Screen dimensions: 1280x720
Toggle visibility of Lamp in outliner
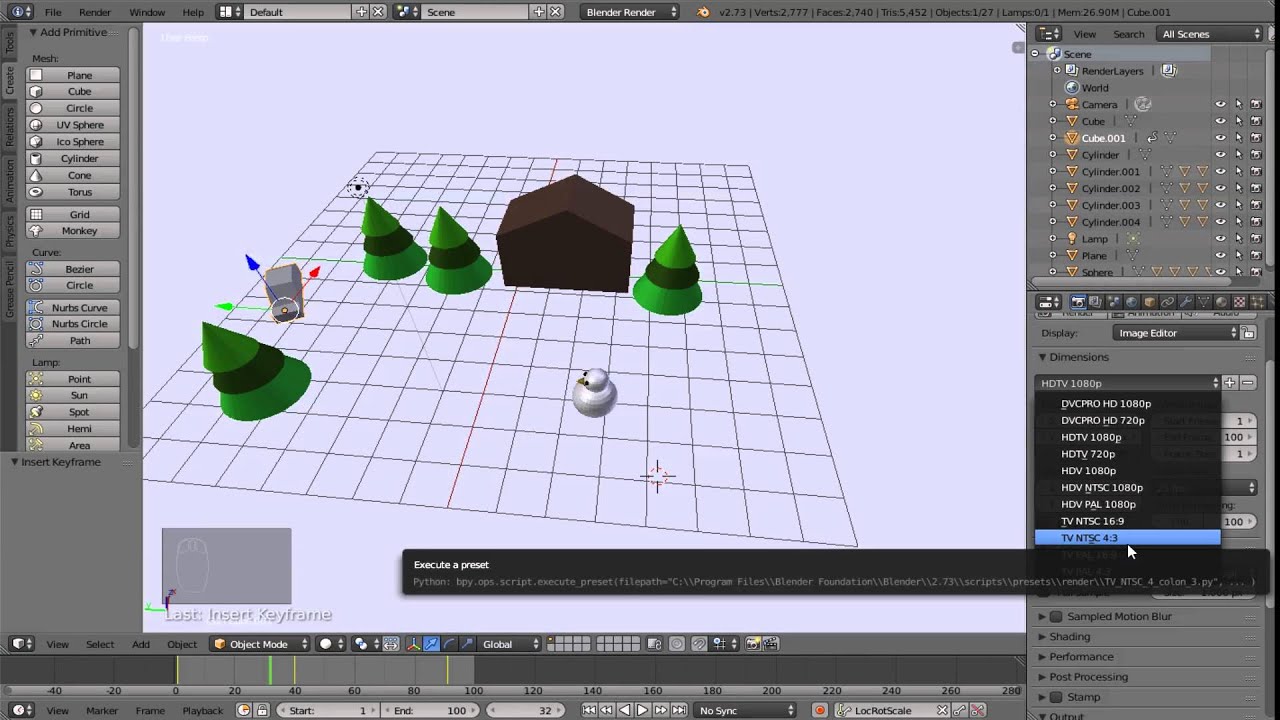[1220, 239]
